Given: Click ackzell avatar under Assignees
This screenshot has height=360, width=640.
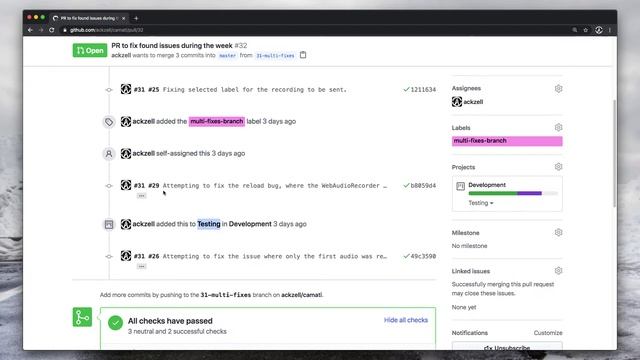Looking at the screenshot, I should tap(457, 102).
